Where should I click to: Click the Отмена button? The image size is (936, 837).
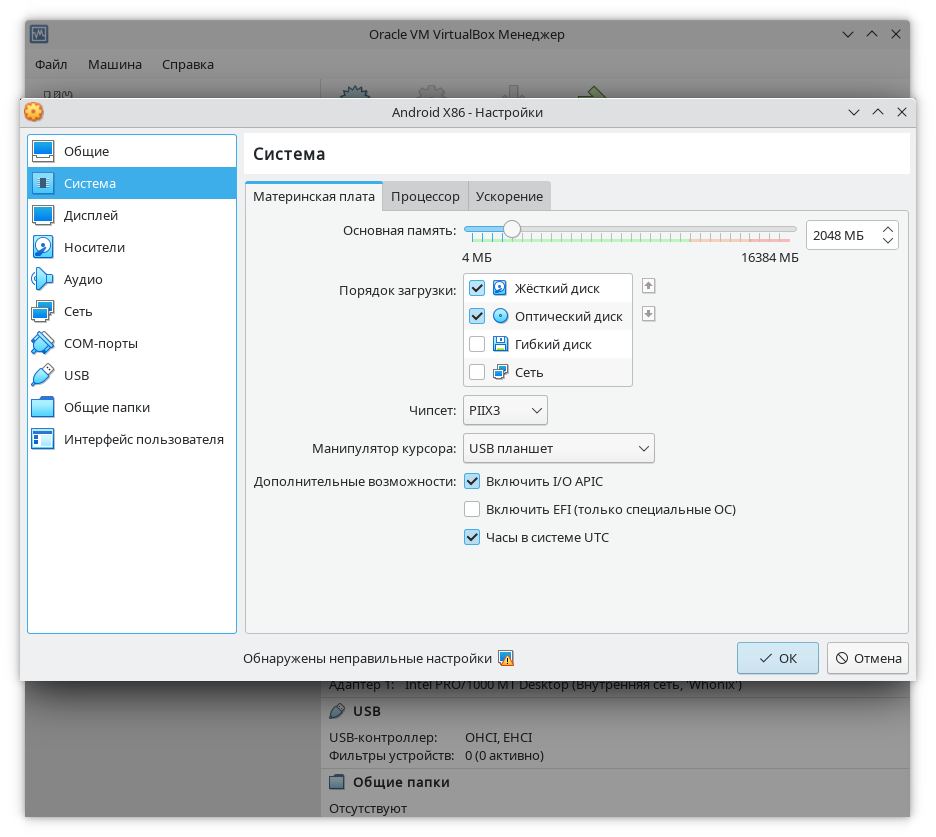pos(868,658)
